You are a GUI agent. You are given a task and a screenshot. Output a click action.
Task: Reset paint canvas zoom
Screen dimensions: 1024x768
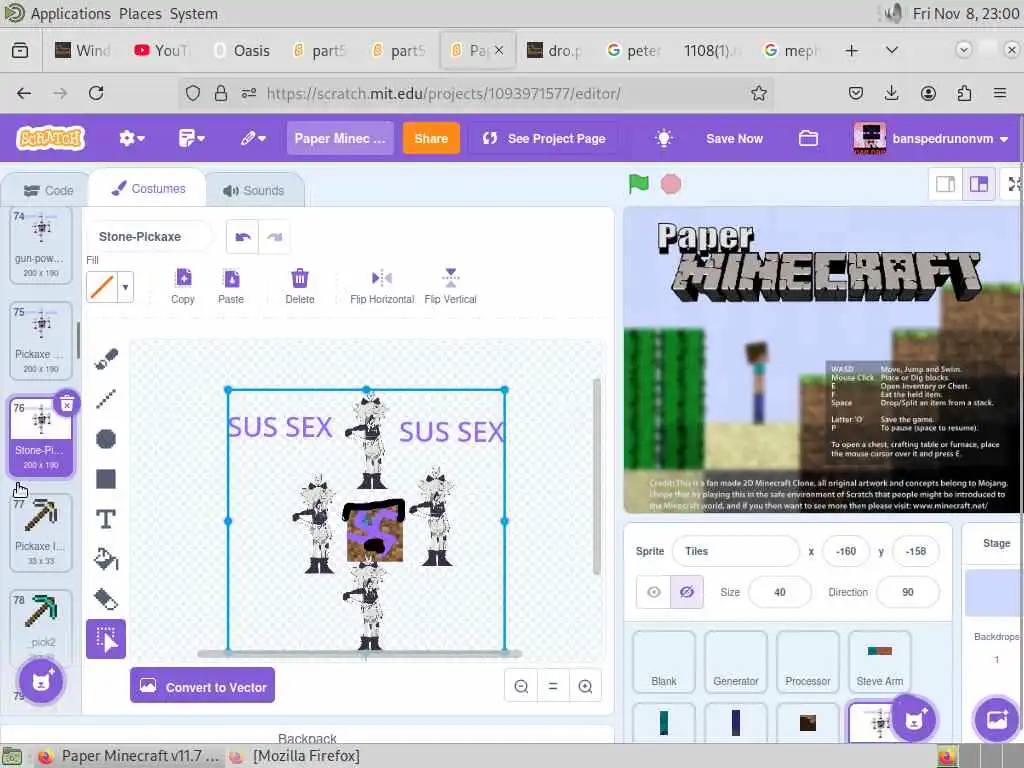(553, 686)
